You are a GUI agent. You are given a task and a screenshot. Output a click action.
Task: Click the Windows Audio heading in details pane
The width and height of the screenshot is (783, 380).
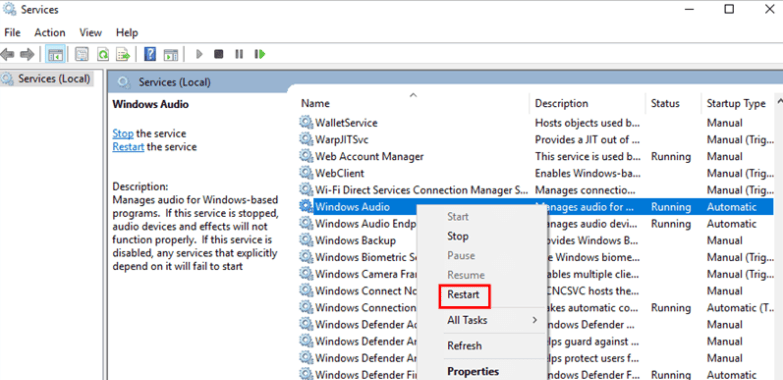(150, 104)
